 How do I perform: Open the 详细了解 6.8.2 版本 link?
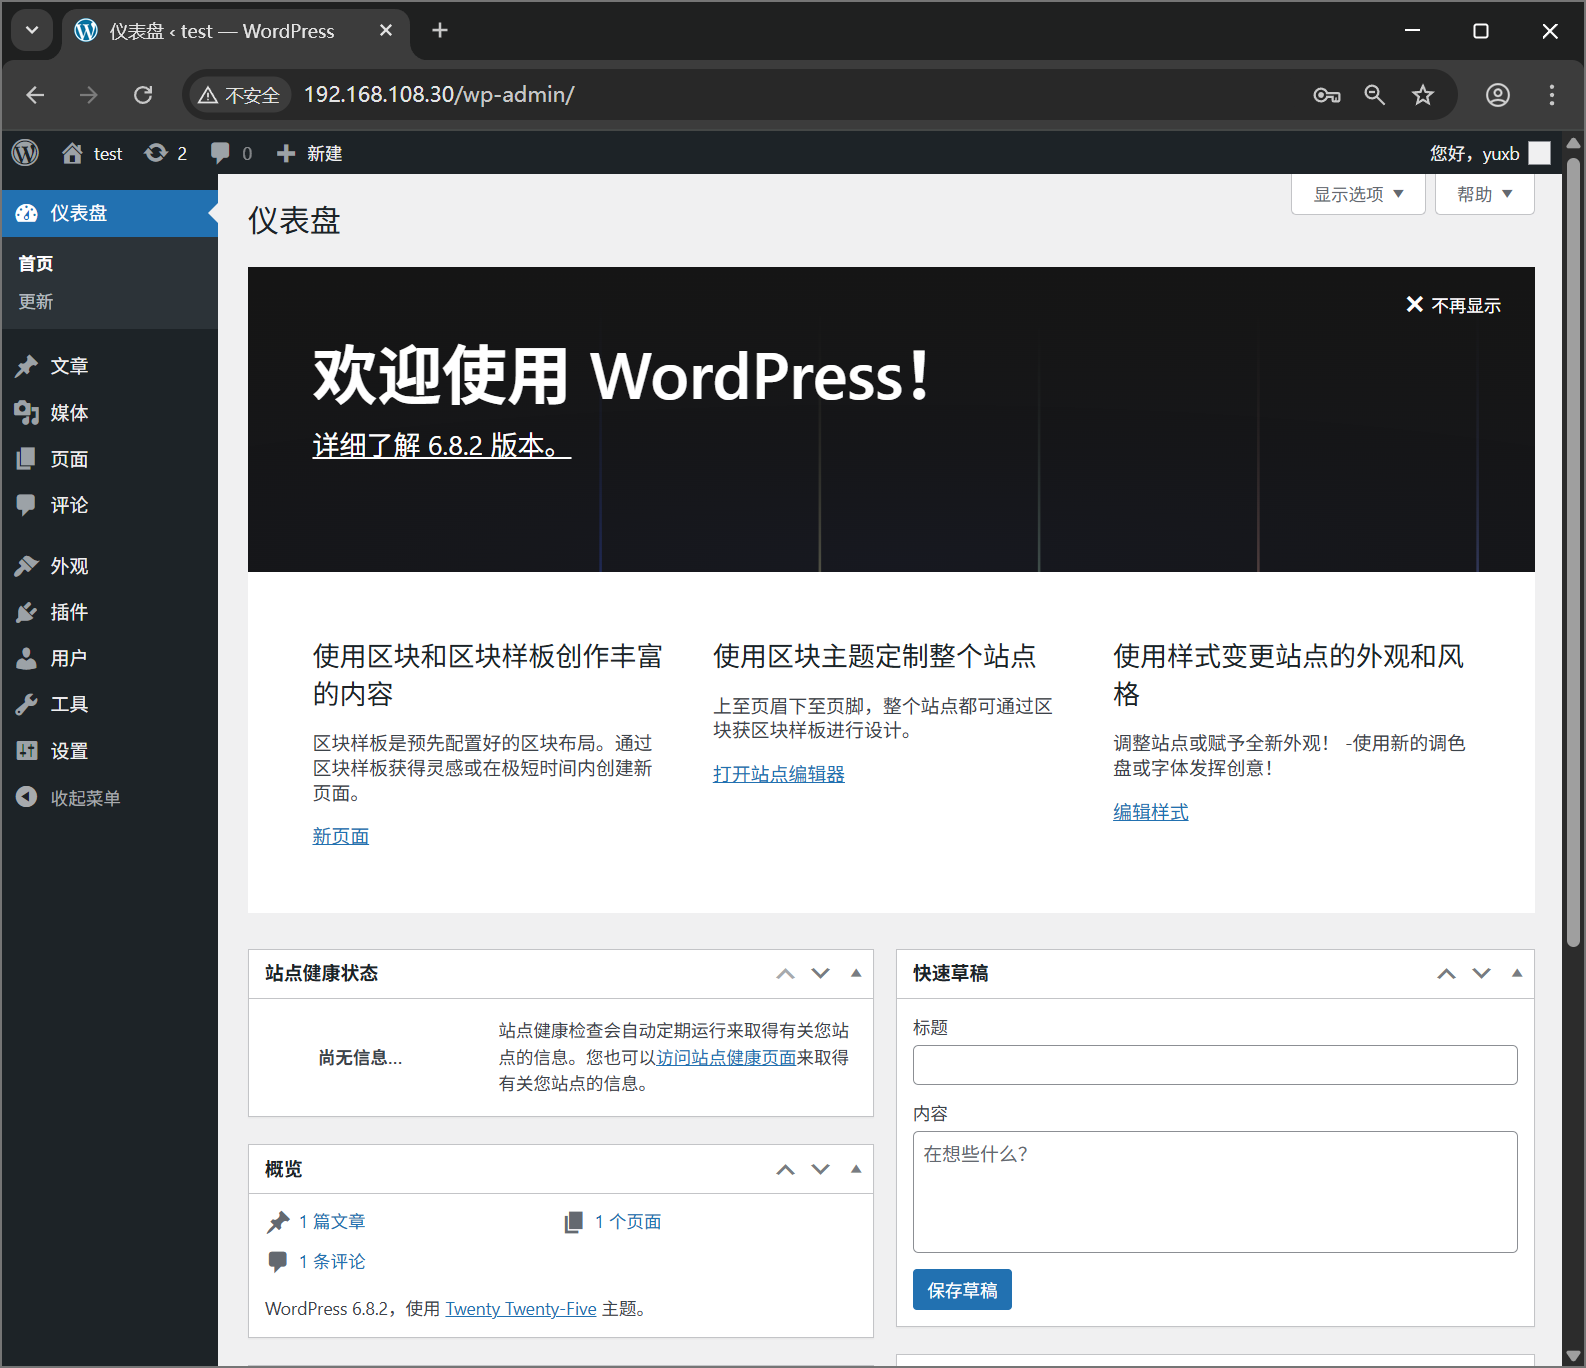[441, 445]
